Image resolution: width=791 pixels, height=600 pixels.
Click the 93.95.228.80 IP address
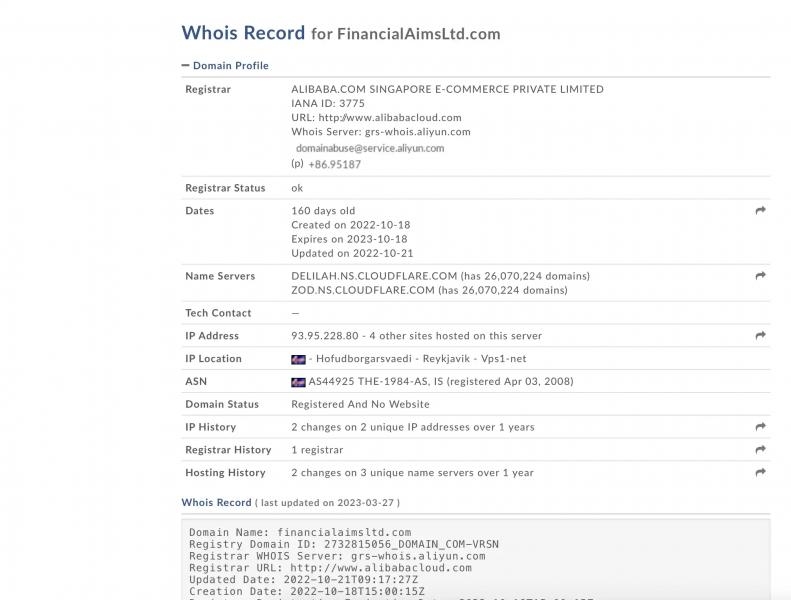point(325,336)
